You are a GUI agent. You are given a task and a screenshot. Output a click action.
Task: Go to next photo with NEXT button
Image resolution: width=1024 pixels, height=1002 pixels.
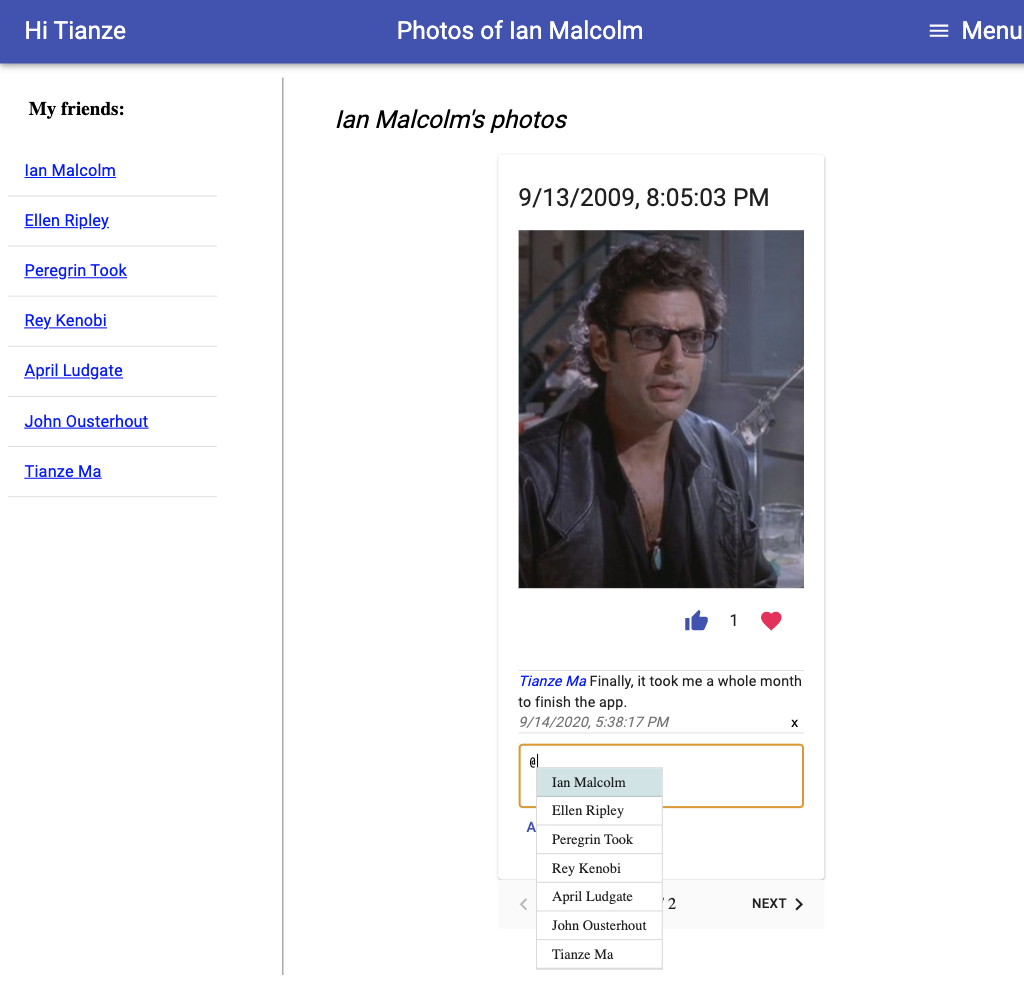click(x=777, y=904)
